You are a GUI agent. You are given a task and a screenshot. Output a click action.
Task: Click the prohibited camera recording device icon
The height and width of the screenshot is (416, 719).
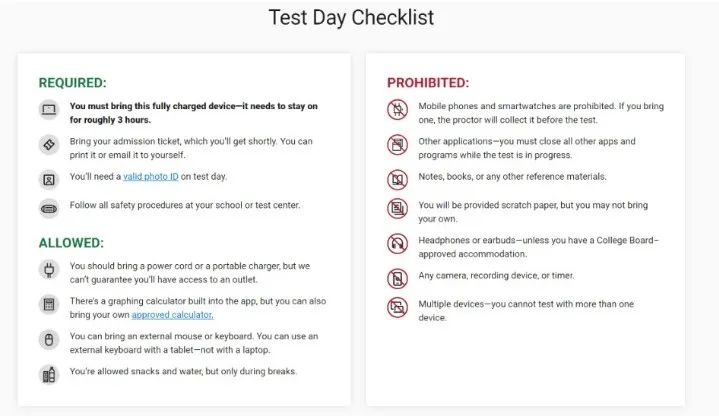tap(398, 279)
